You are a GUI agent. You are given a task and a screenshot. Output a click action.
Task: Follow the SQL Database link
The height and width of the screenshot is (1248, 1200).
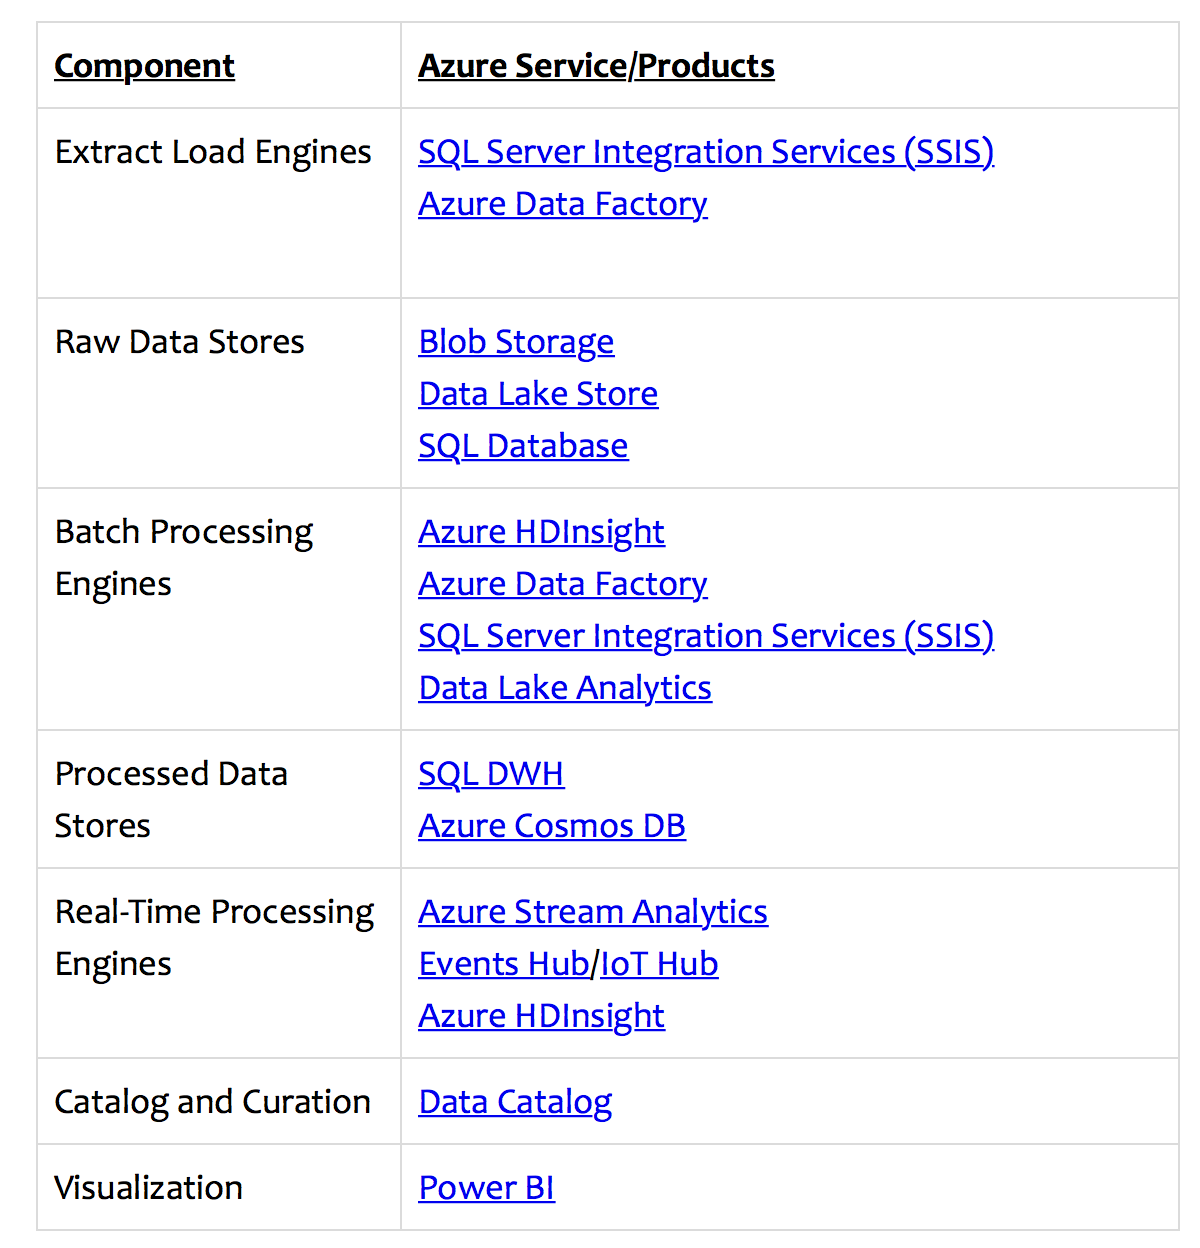coord(523,445)
